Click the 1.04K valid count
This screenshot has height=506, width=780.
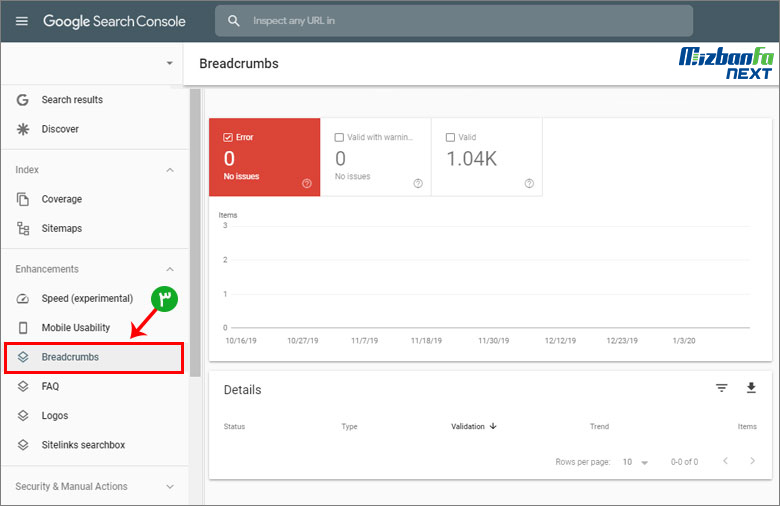[x=472, y=159]
